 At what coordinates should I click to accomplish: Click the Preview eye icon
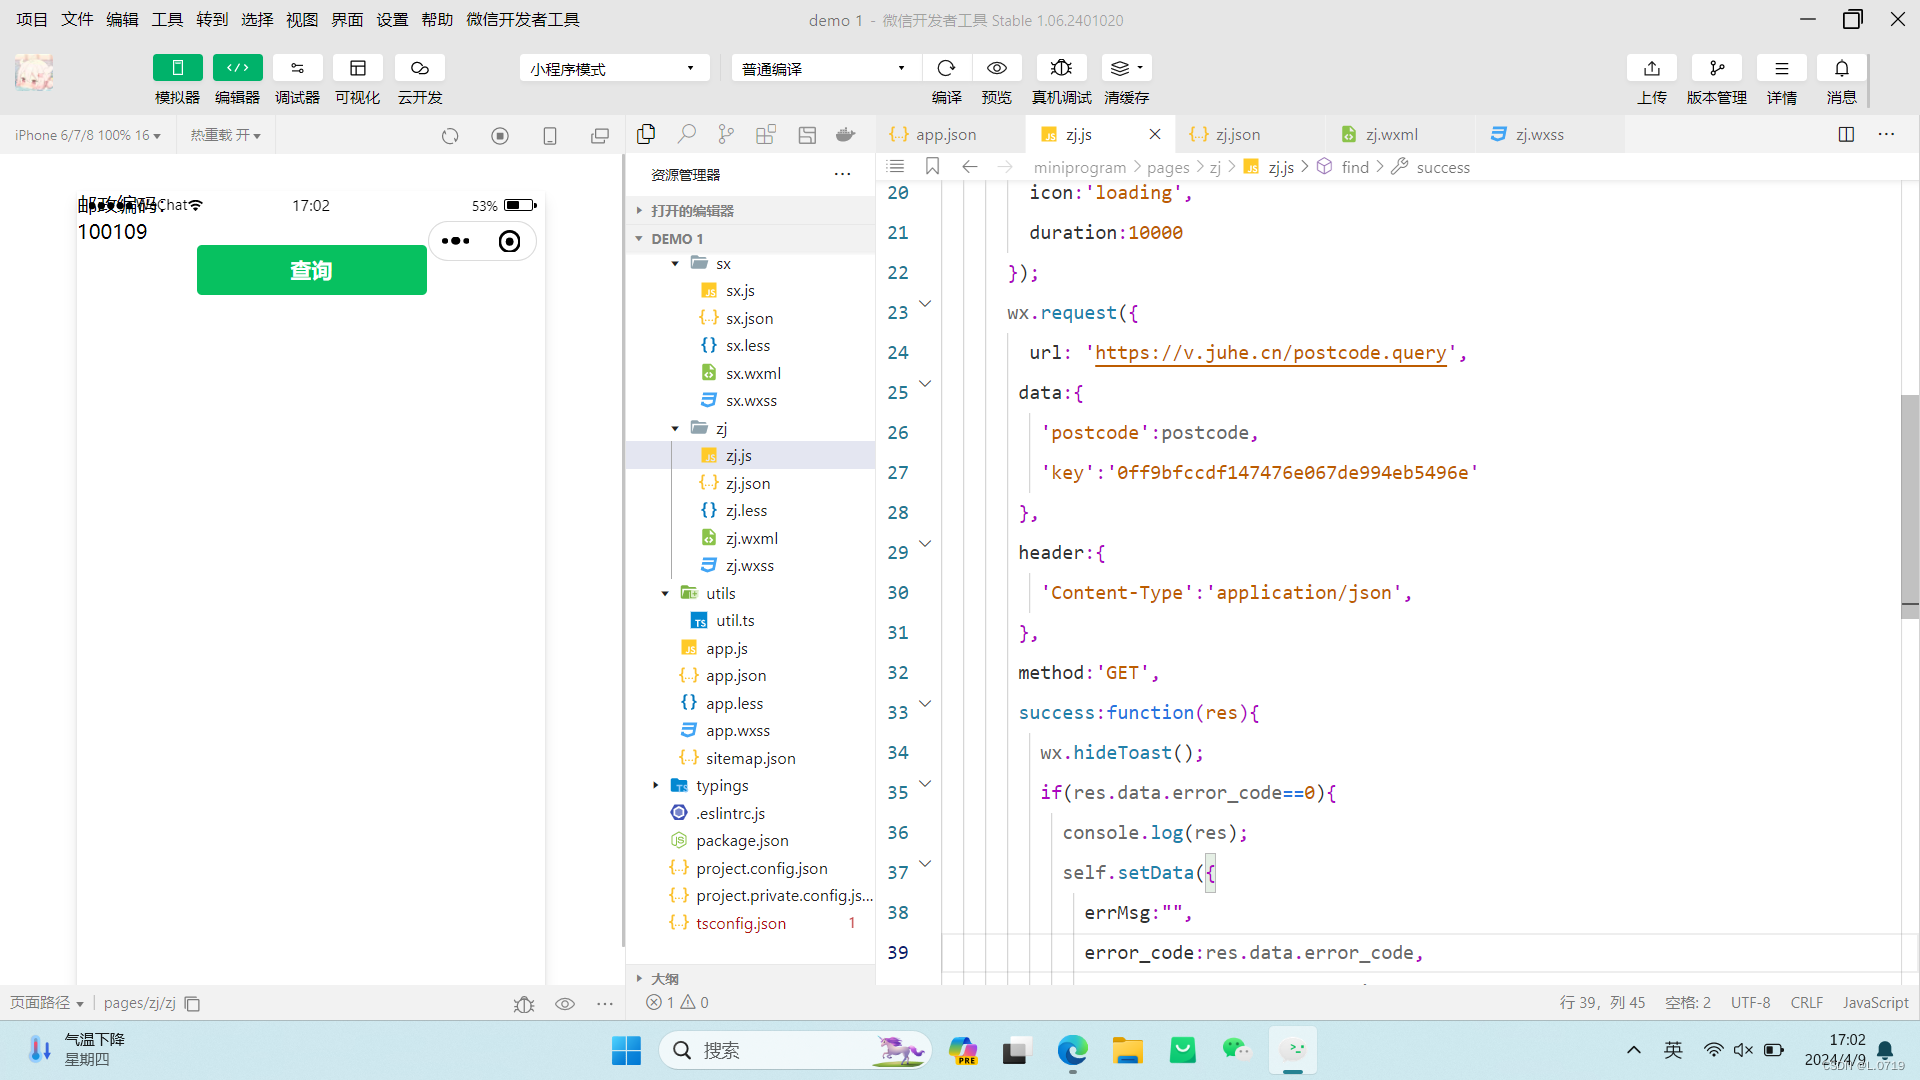pos(997,68)
